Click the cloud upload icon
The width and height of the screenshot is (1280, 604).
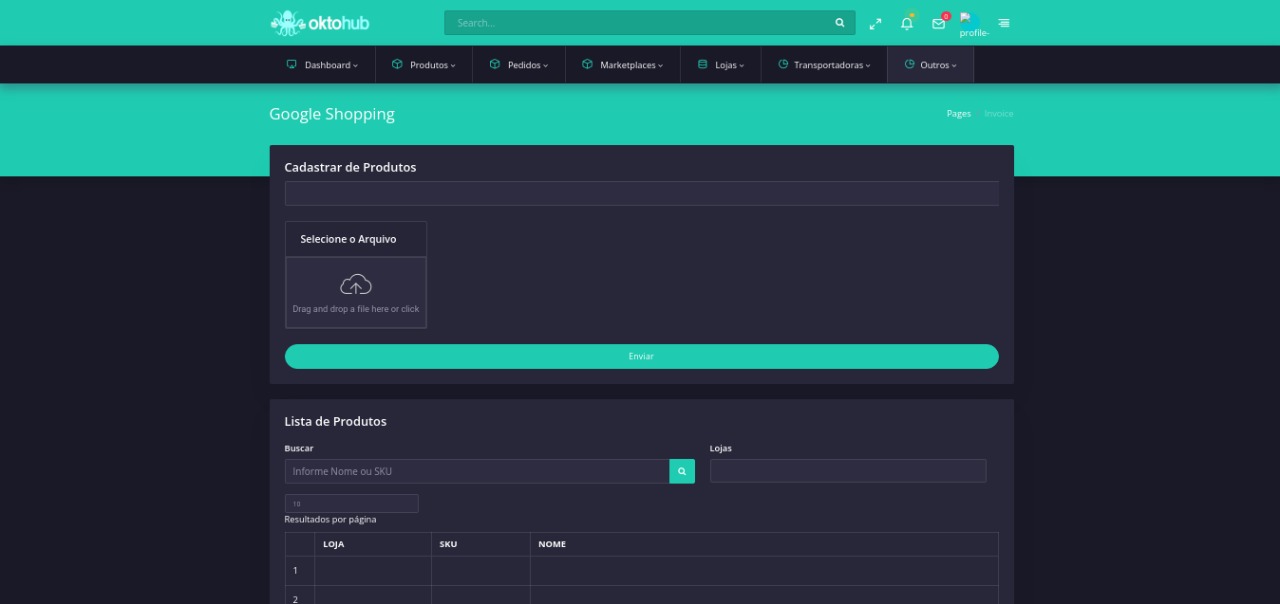[x=356, y=285]
